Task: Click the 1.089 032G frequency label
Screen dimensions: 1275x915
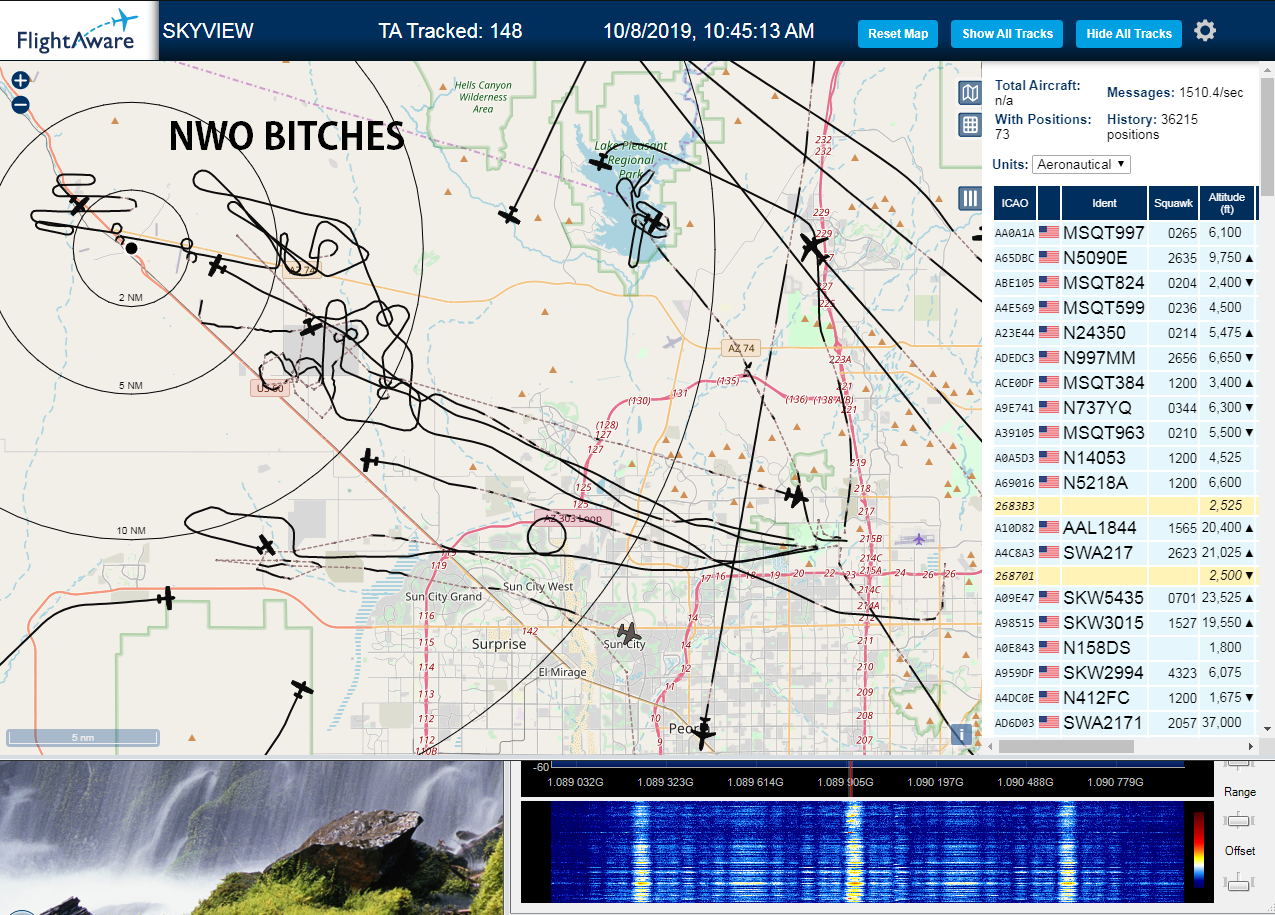Action: coord(576,783)
